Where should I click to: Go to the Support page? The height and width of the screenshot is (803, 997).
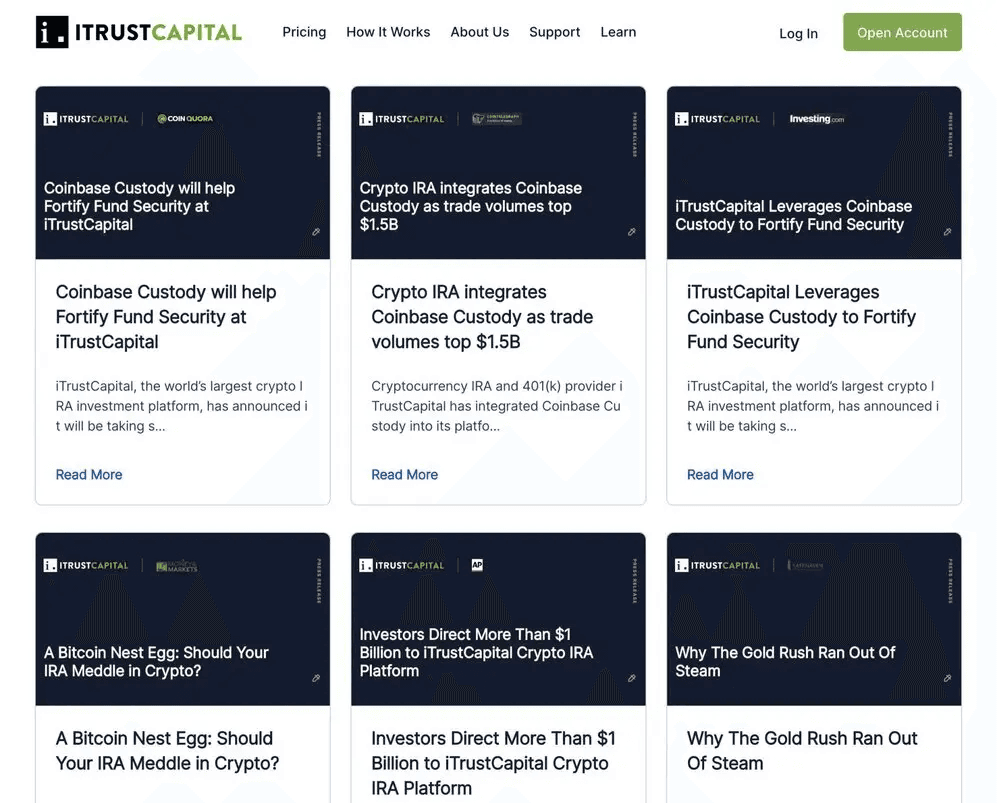(x=554, y=32)
